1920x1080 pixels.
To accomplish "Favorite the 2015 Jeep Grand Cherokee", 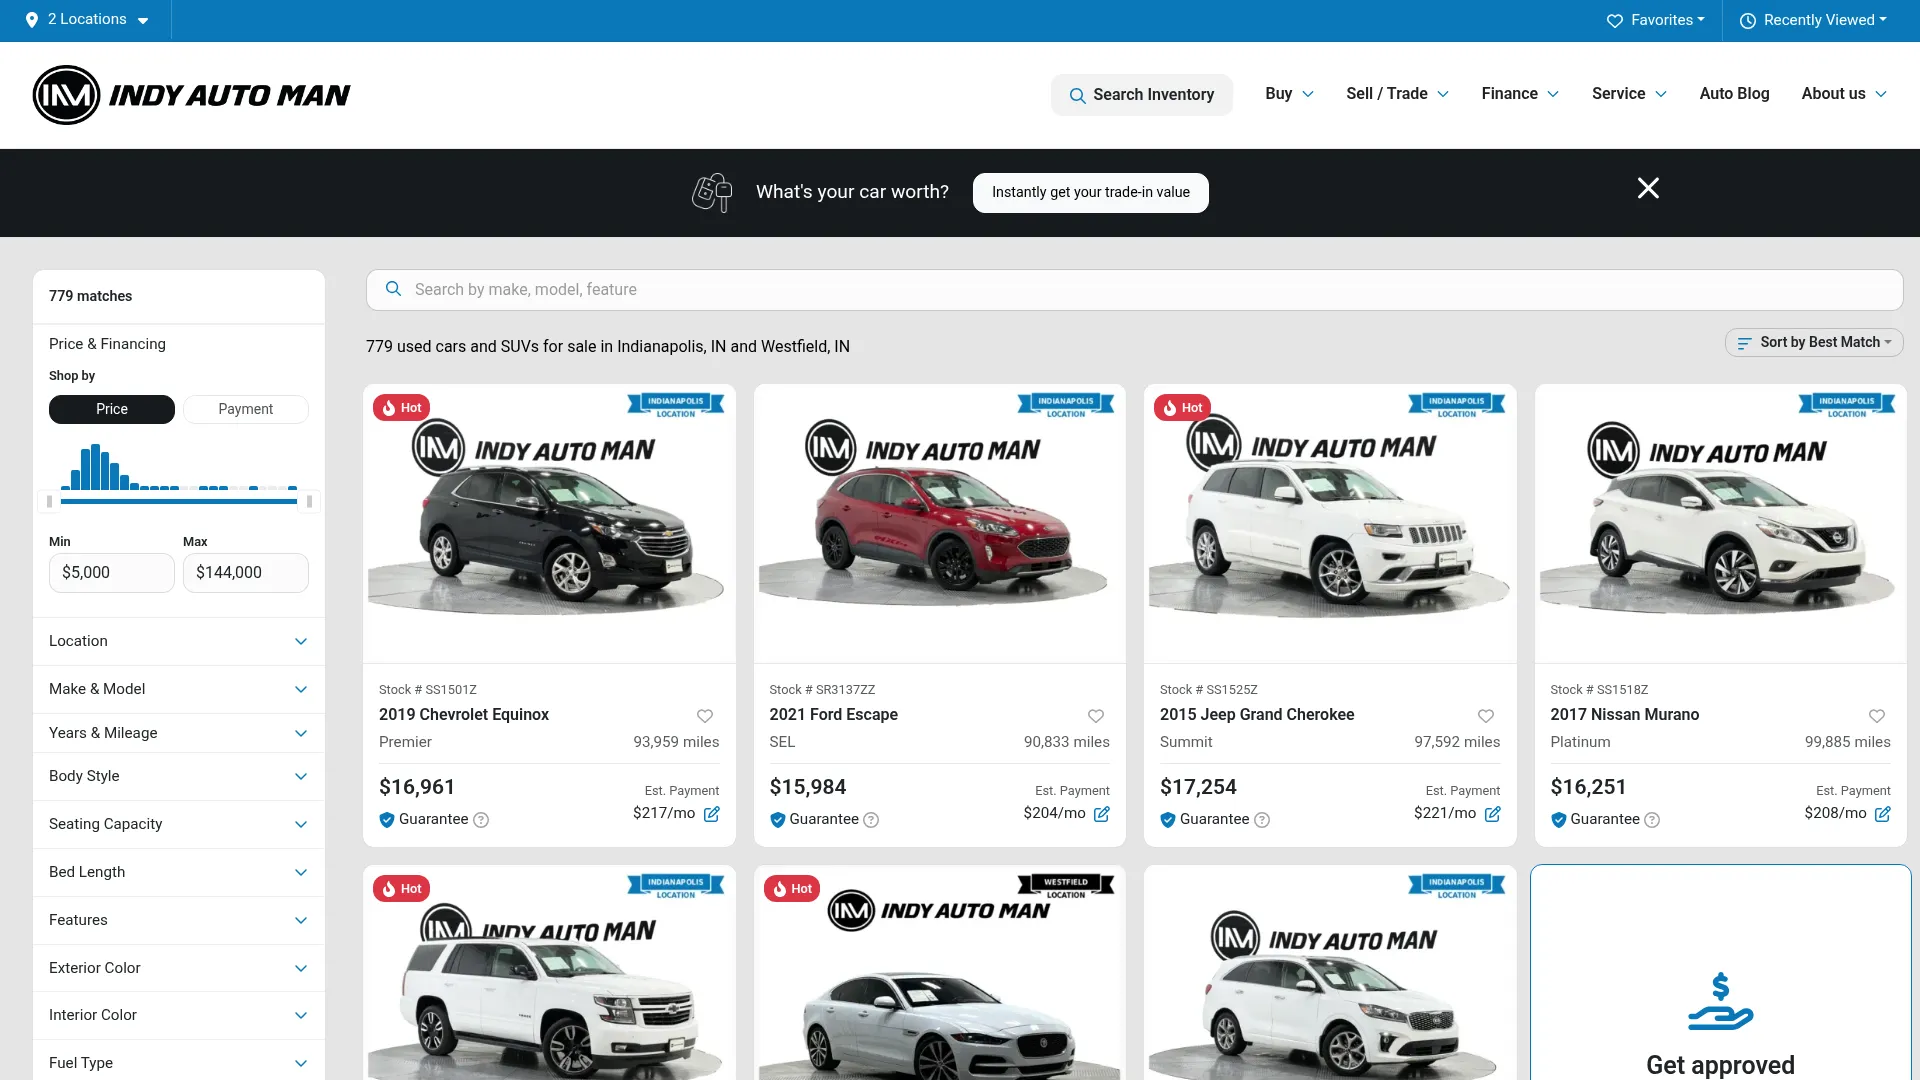I will click(x=1486, y=716).
